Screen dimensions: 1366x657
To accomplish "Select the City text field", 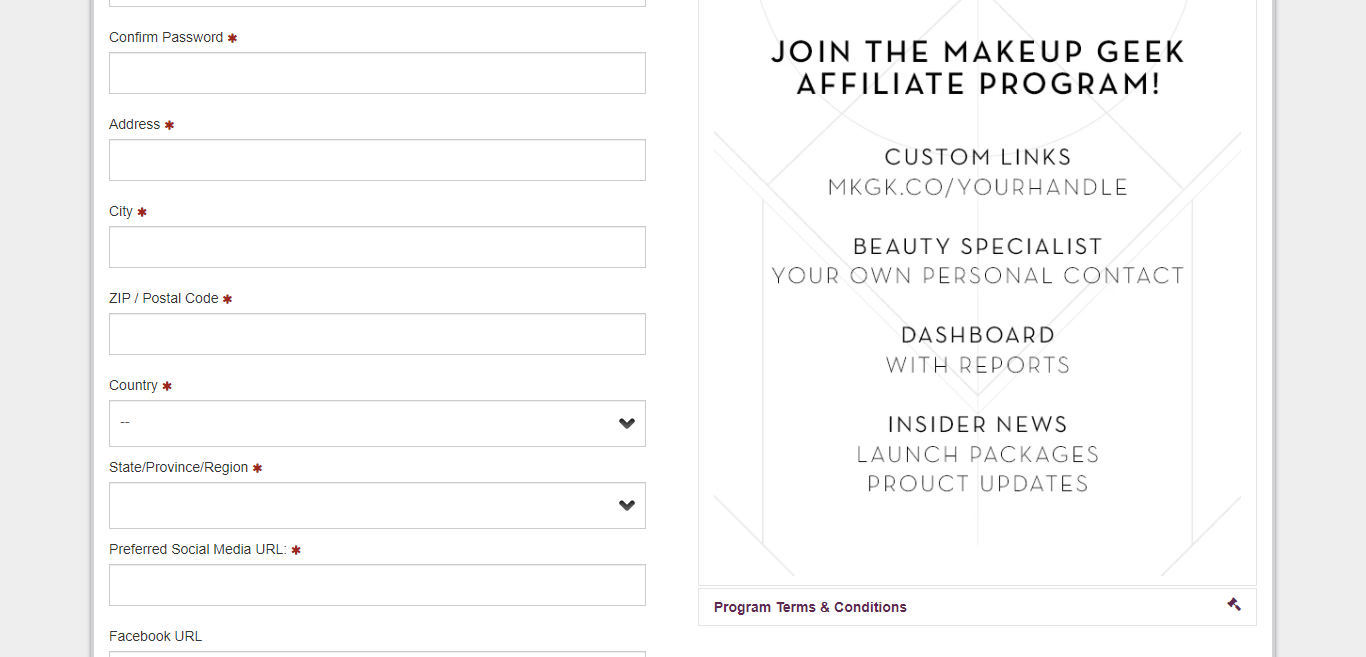I will 377,247.
